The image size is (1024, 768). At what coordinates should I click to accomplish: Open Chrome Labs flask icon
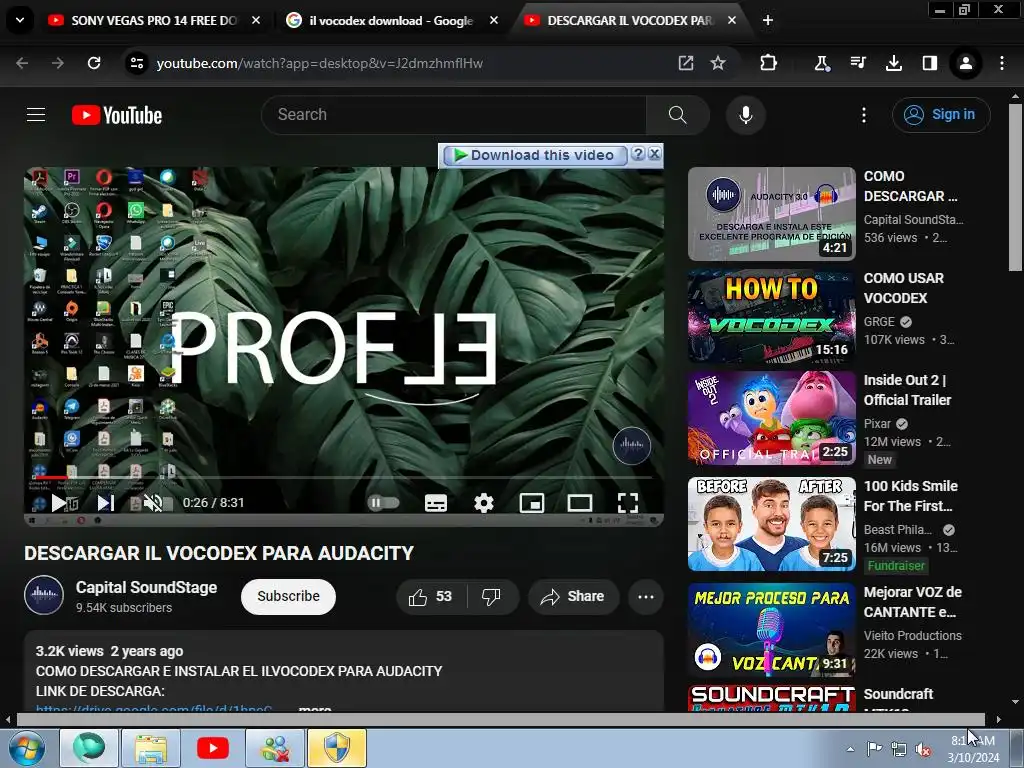pos(822,63)
